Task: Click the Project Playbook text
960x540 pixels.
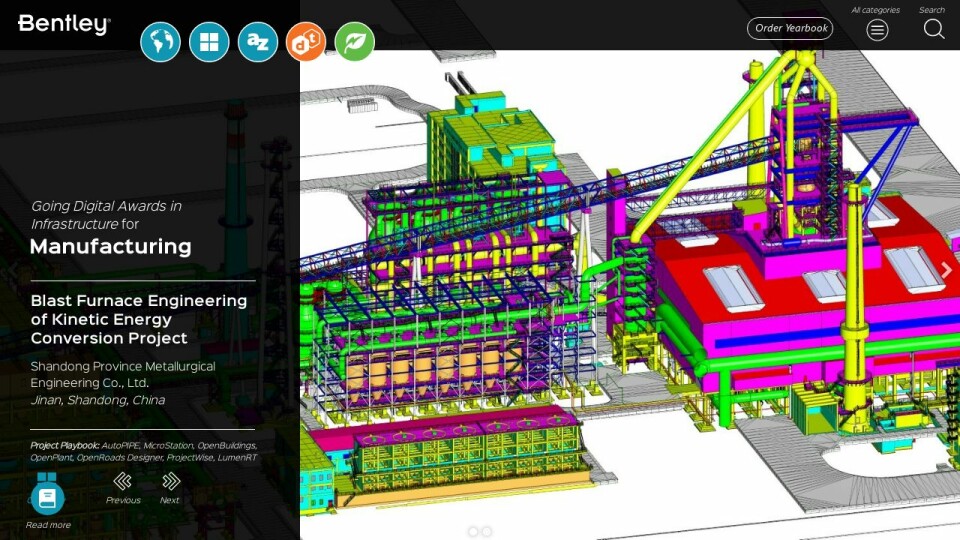Action: (x=144, y=451)
